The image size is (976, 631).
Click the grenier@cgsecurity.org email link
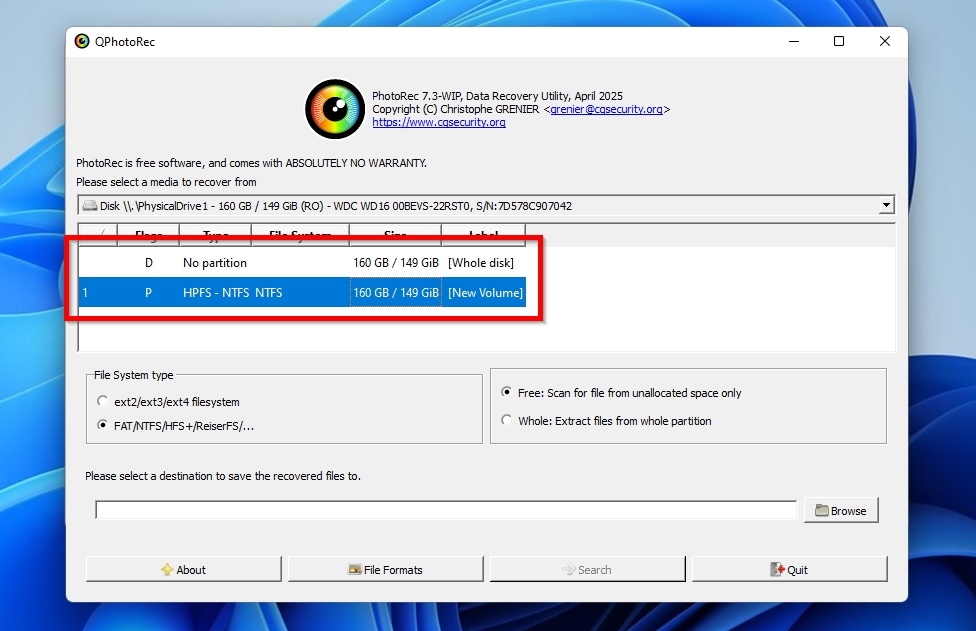[609, 109]
